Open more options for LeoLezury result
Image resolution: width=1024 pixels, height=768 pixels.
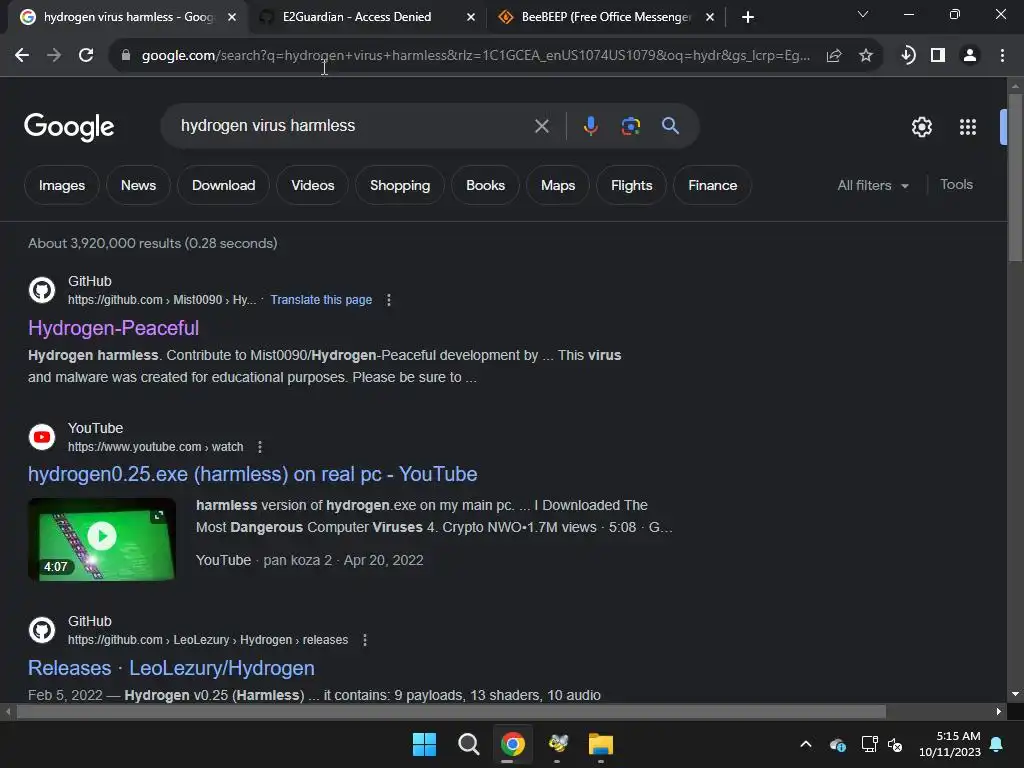[365, 640]
